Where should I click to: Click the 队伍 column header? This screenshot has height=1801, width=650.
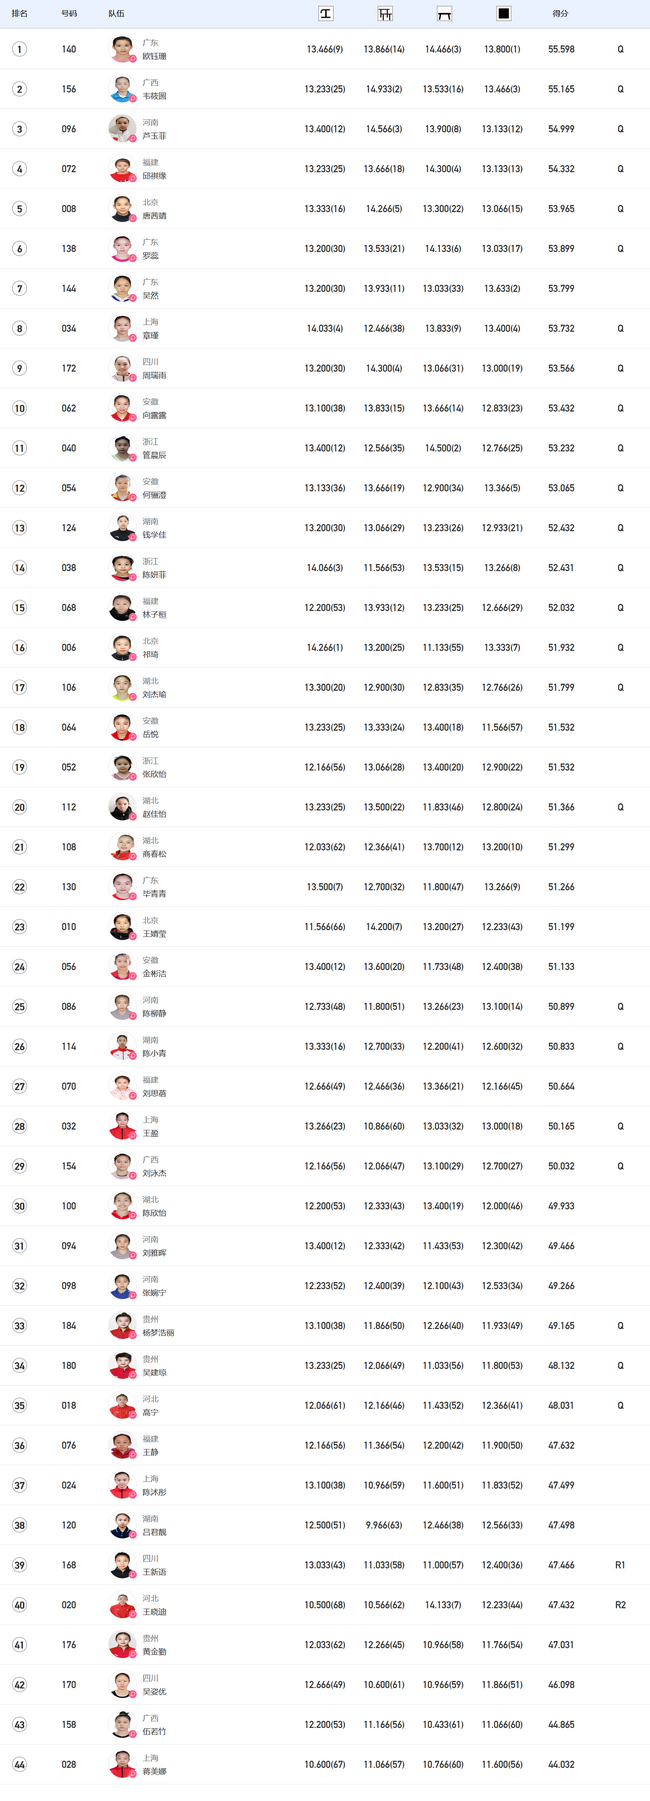[x=117, y=14]
